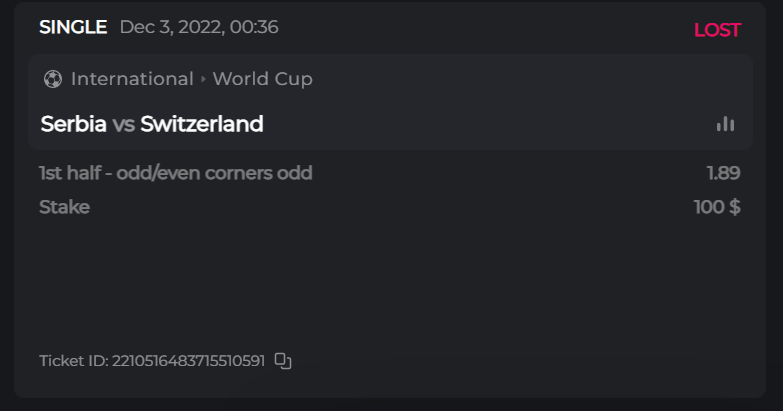
Task: Click the 100 $ stake amount
Action: pos(717,207)
